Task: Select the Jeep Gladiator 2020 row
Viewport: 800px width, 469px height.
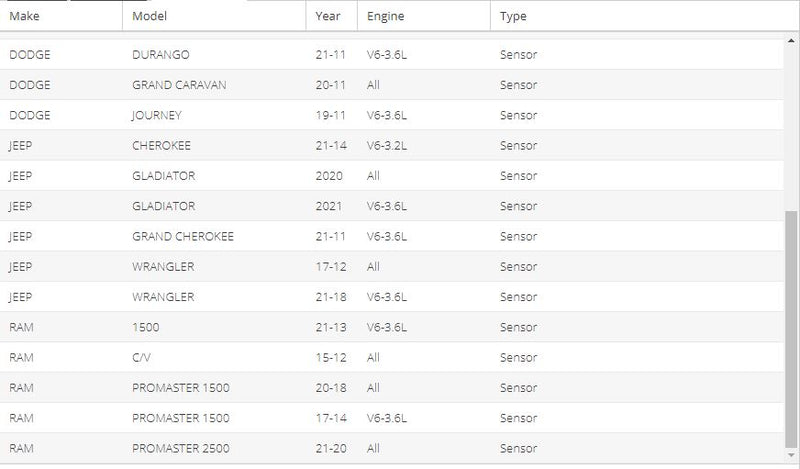Action: coord(392,176)
